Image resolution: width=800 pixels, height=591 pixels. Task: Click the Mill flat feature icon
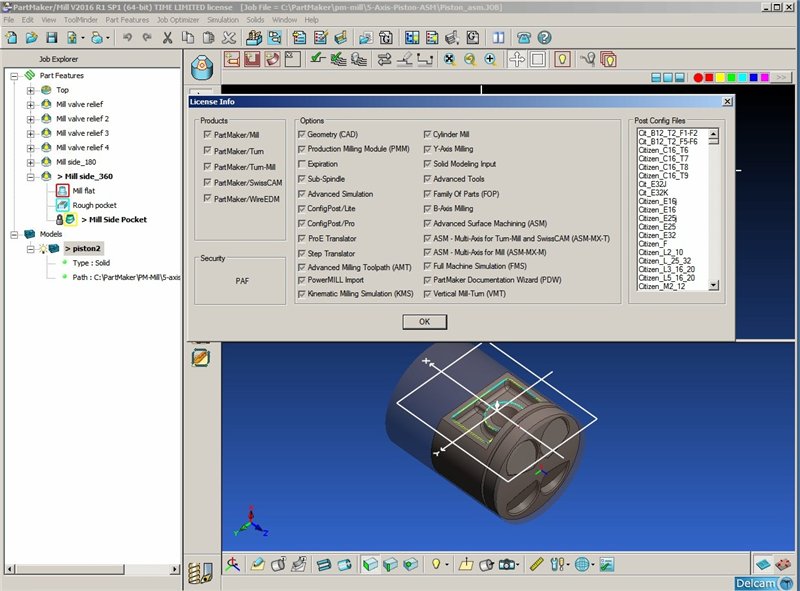[62, 190]
